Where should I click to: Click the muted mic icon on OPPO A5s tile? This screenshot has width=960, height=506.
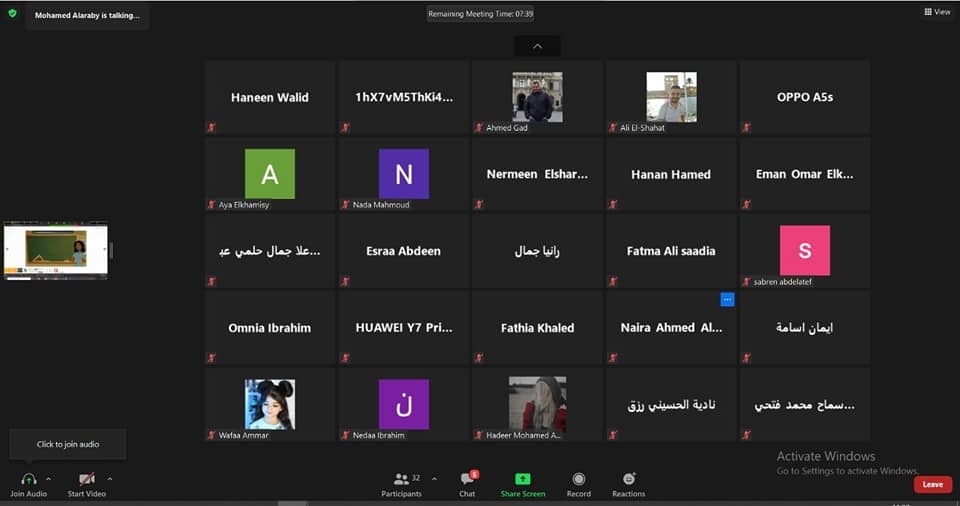click(x=746, y=127)
